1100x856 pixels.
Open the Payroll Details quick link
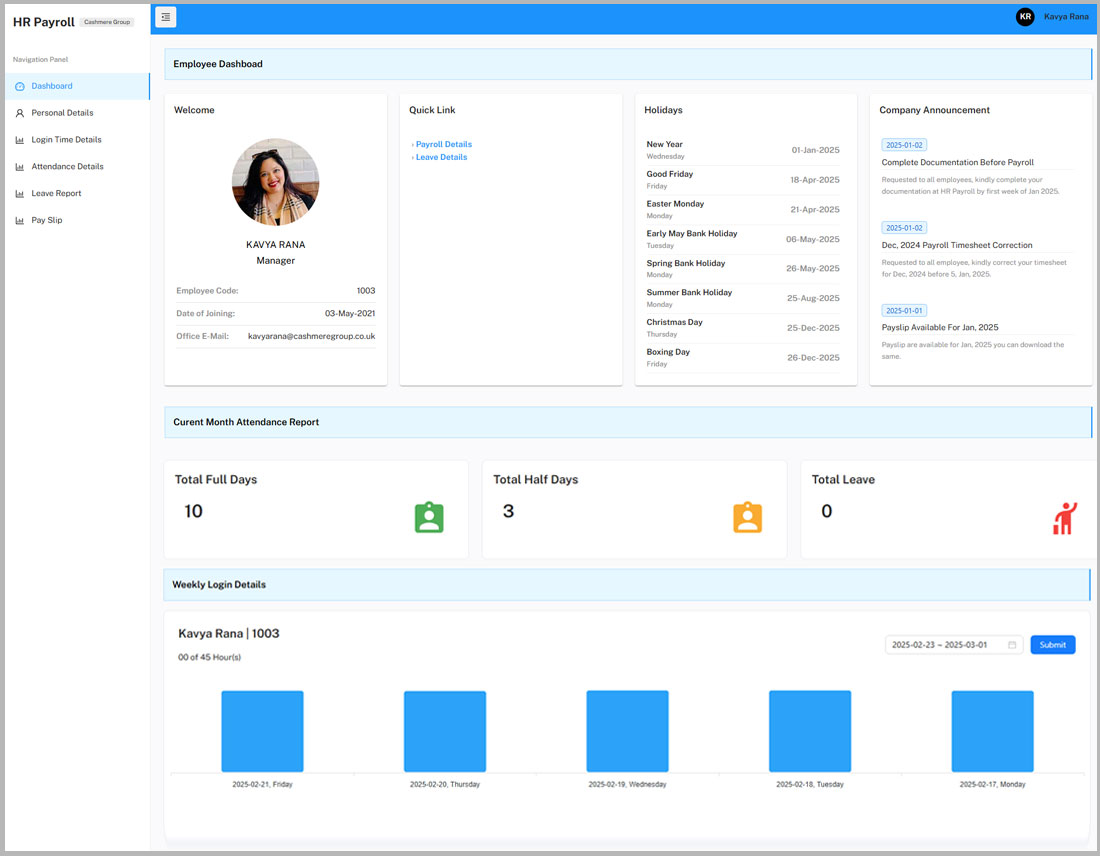coord(443,144)
